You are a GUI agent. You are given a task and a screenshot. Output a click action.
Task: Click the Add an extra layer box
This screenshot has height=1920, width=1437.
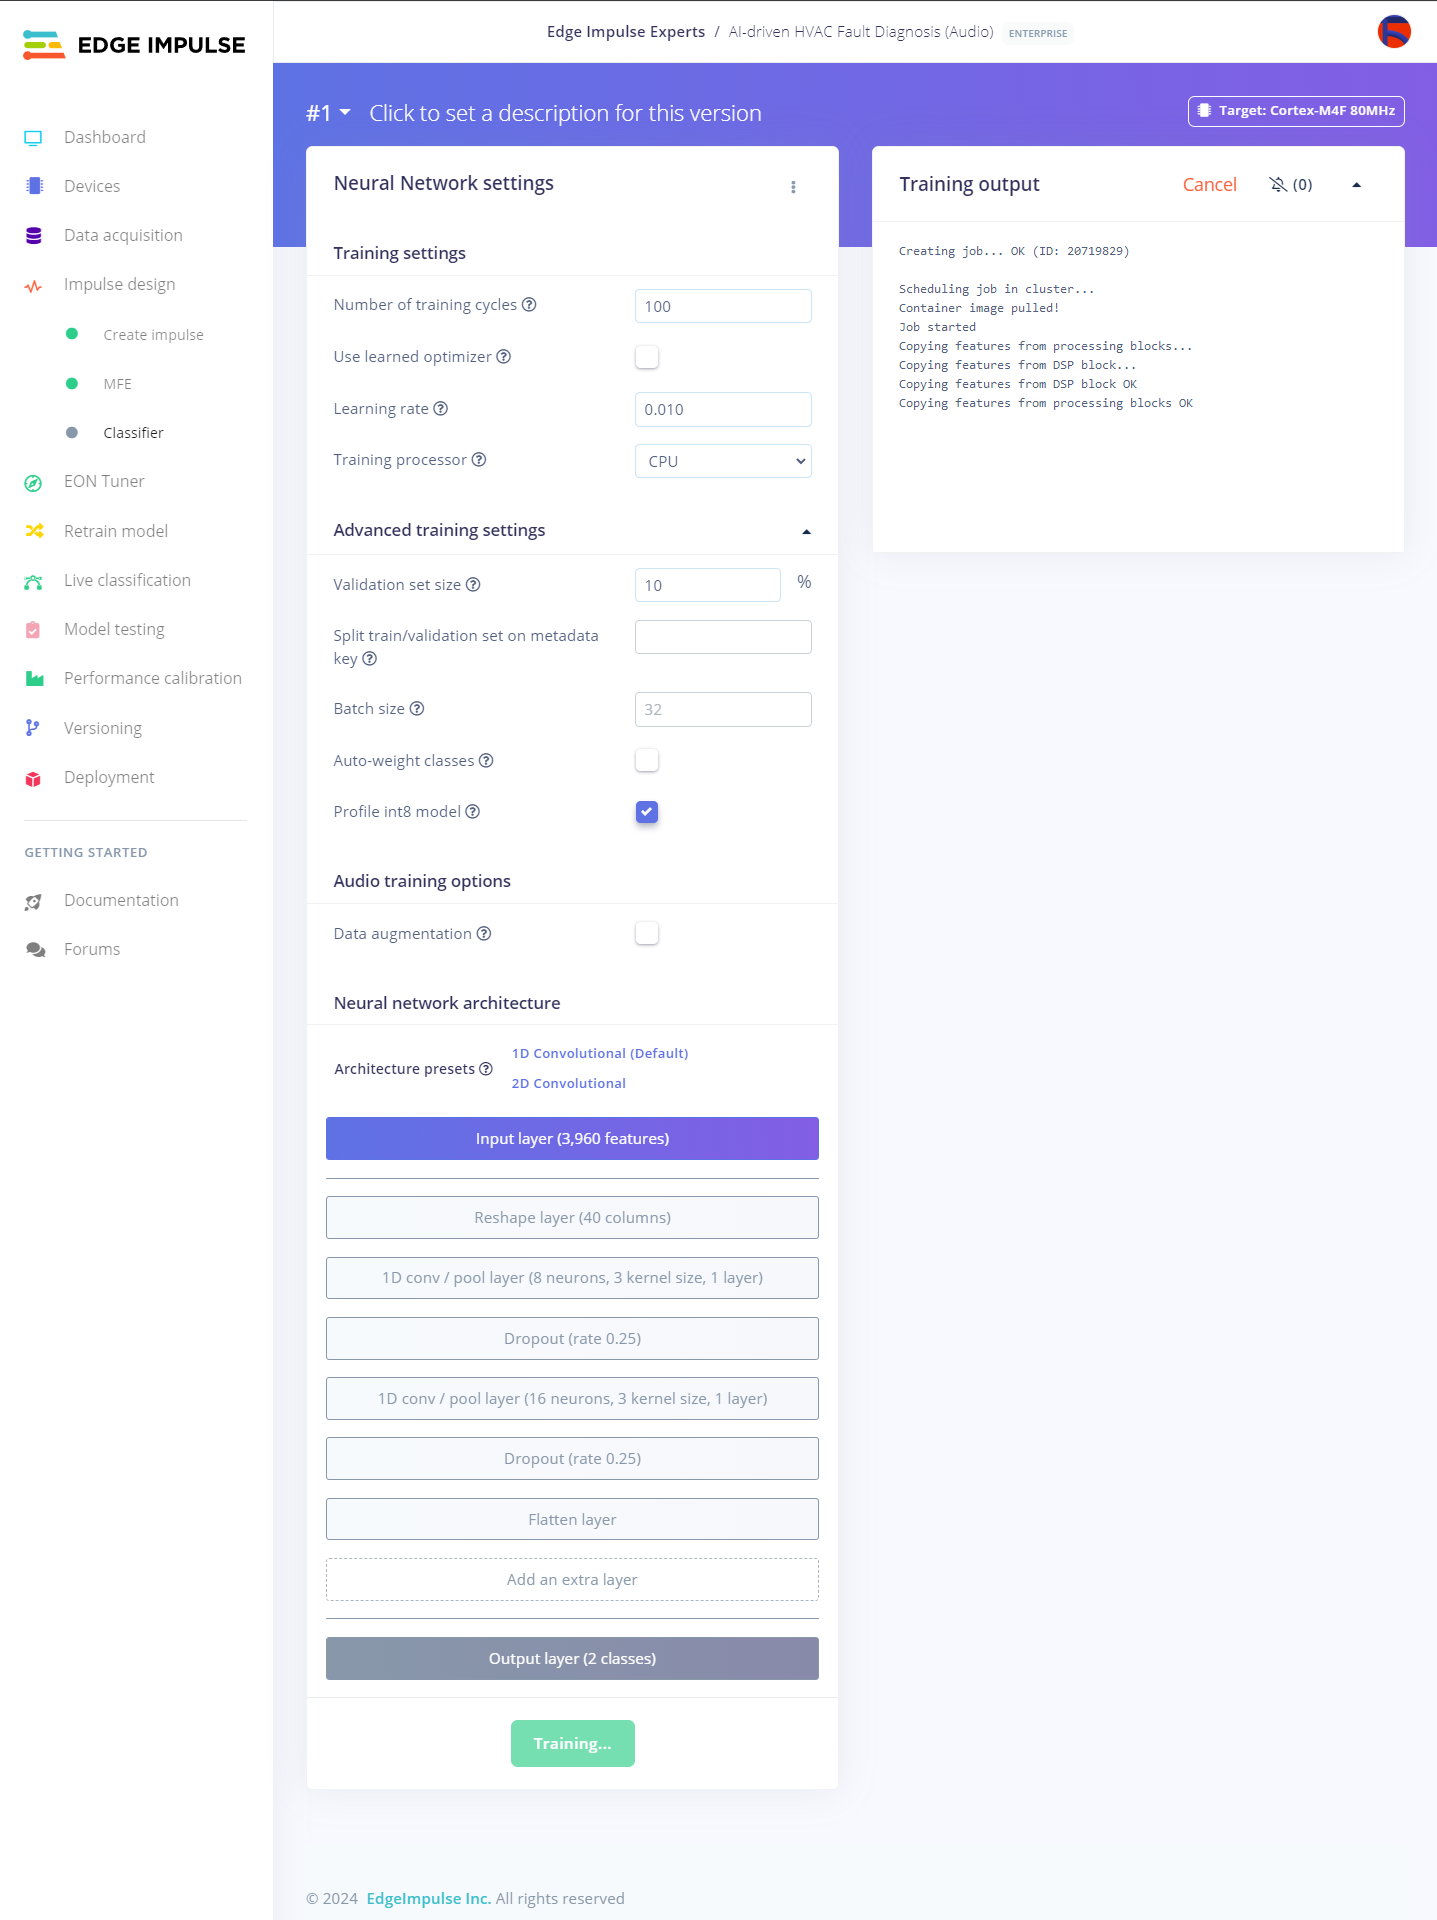pos(572,1579)
